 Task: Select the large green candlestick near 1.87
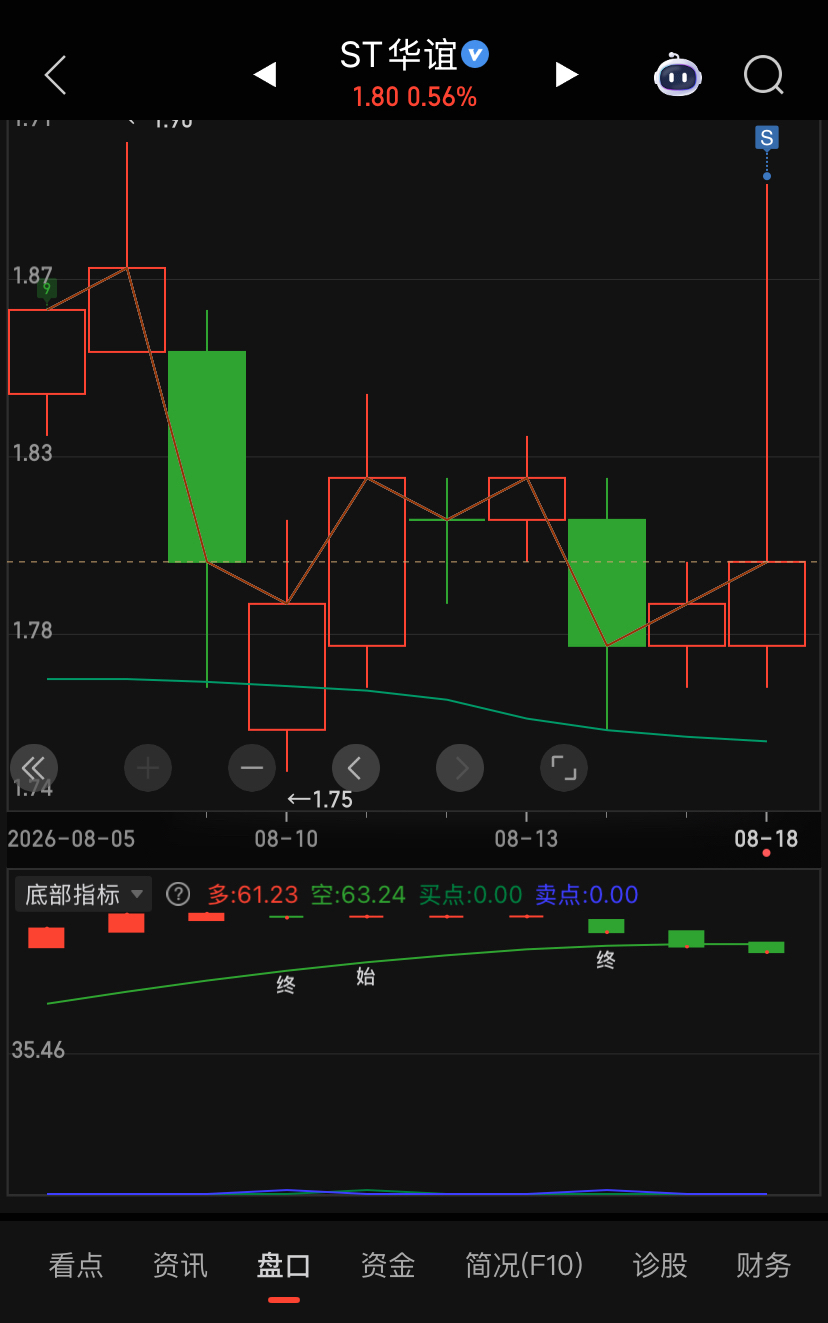207,456
